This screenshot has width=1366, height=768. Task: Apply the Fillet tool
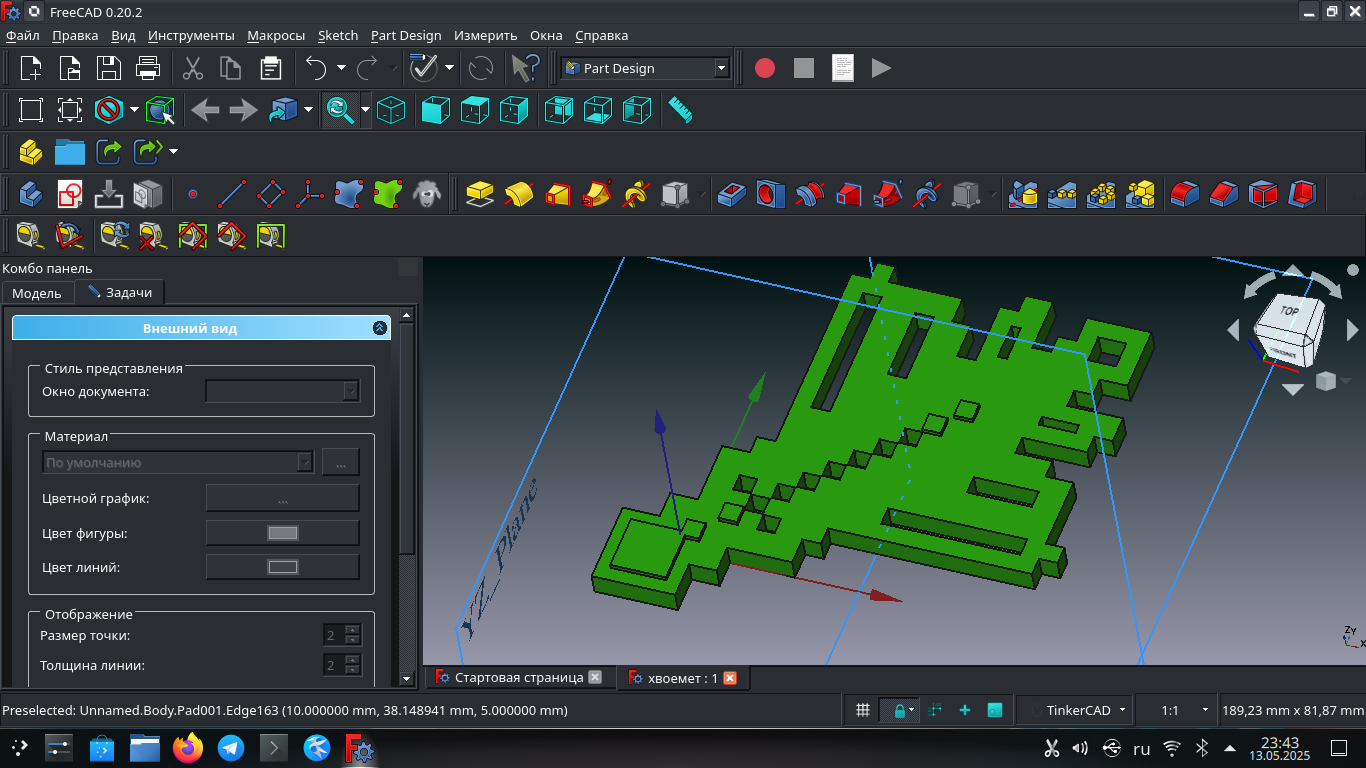click(1185, 193)
